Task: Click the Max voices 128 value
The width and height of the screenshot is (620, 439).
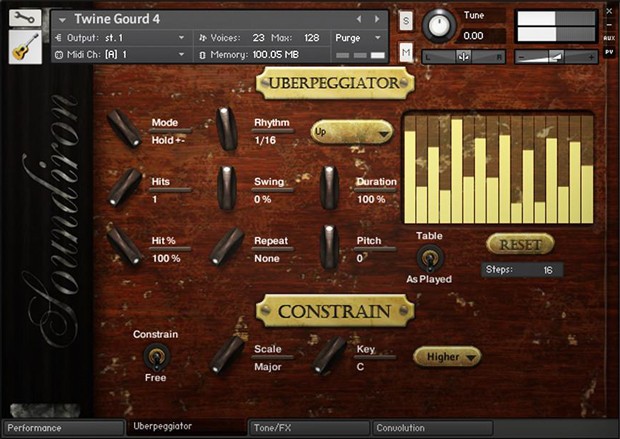Action: click(x=312, y=38)
